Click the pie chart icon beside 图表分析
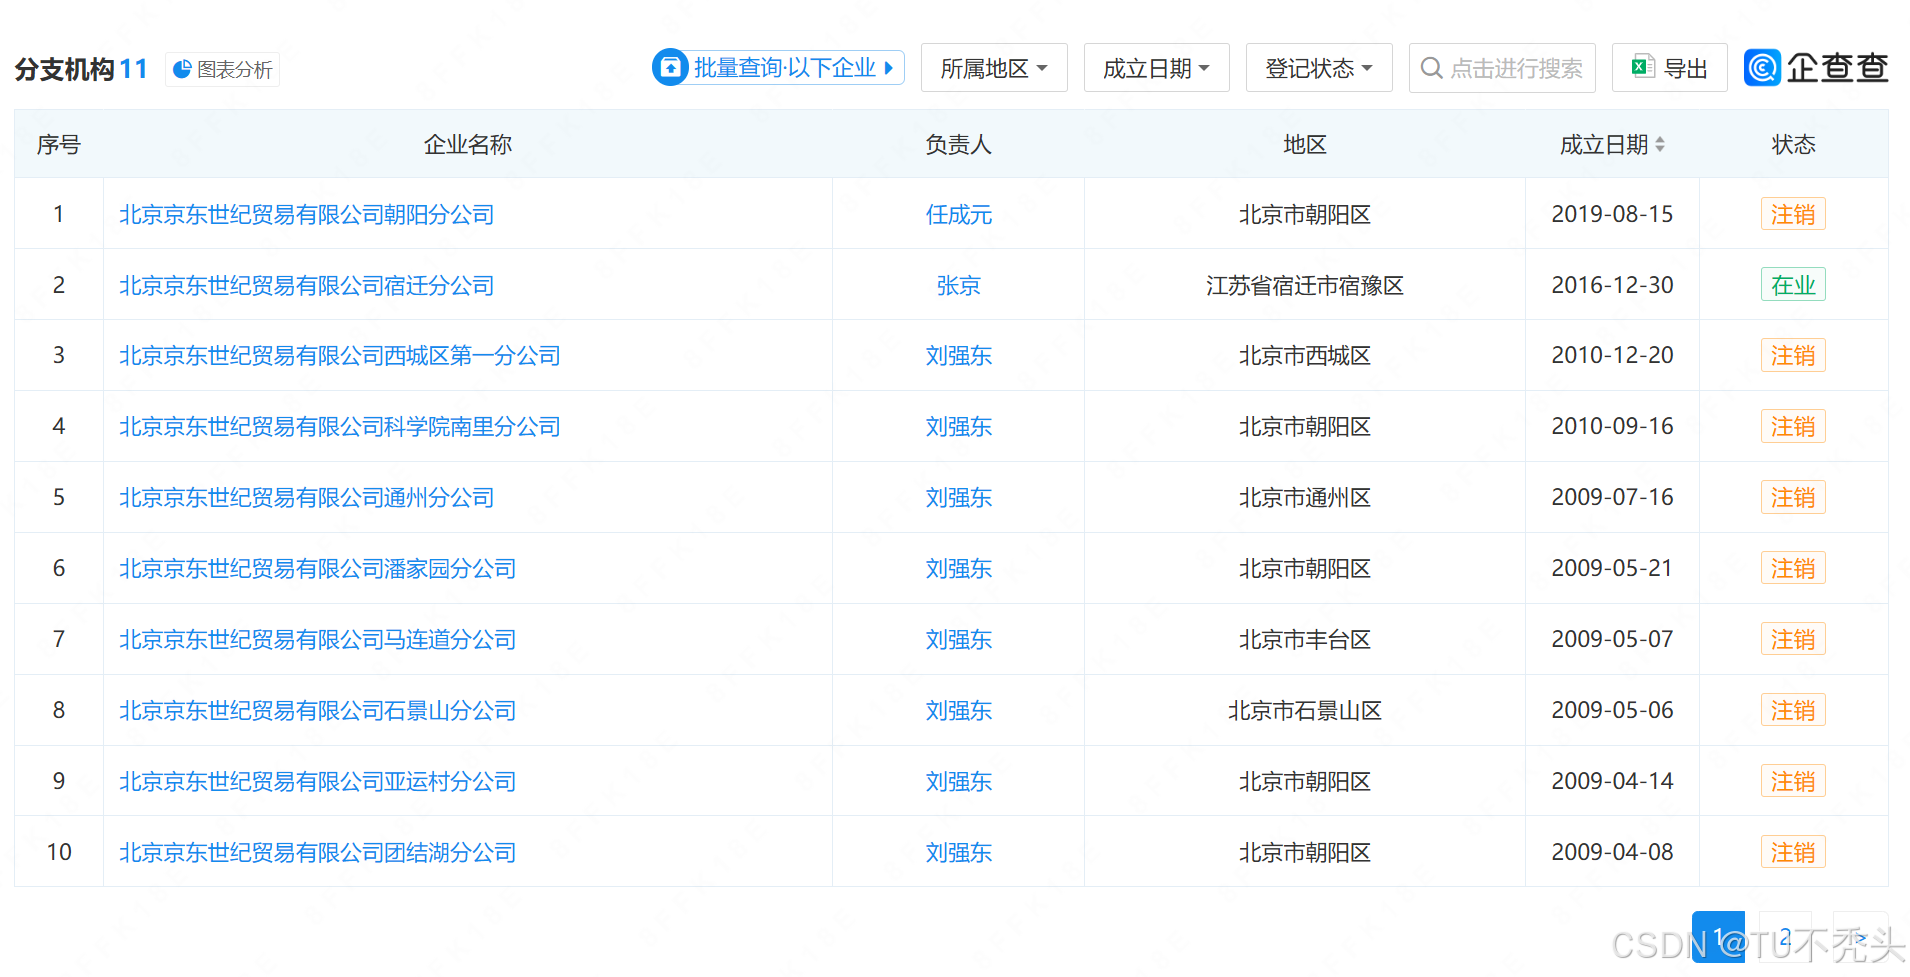The image size is (1910, 977). 182,69
